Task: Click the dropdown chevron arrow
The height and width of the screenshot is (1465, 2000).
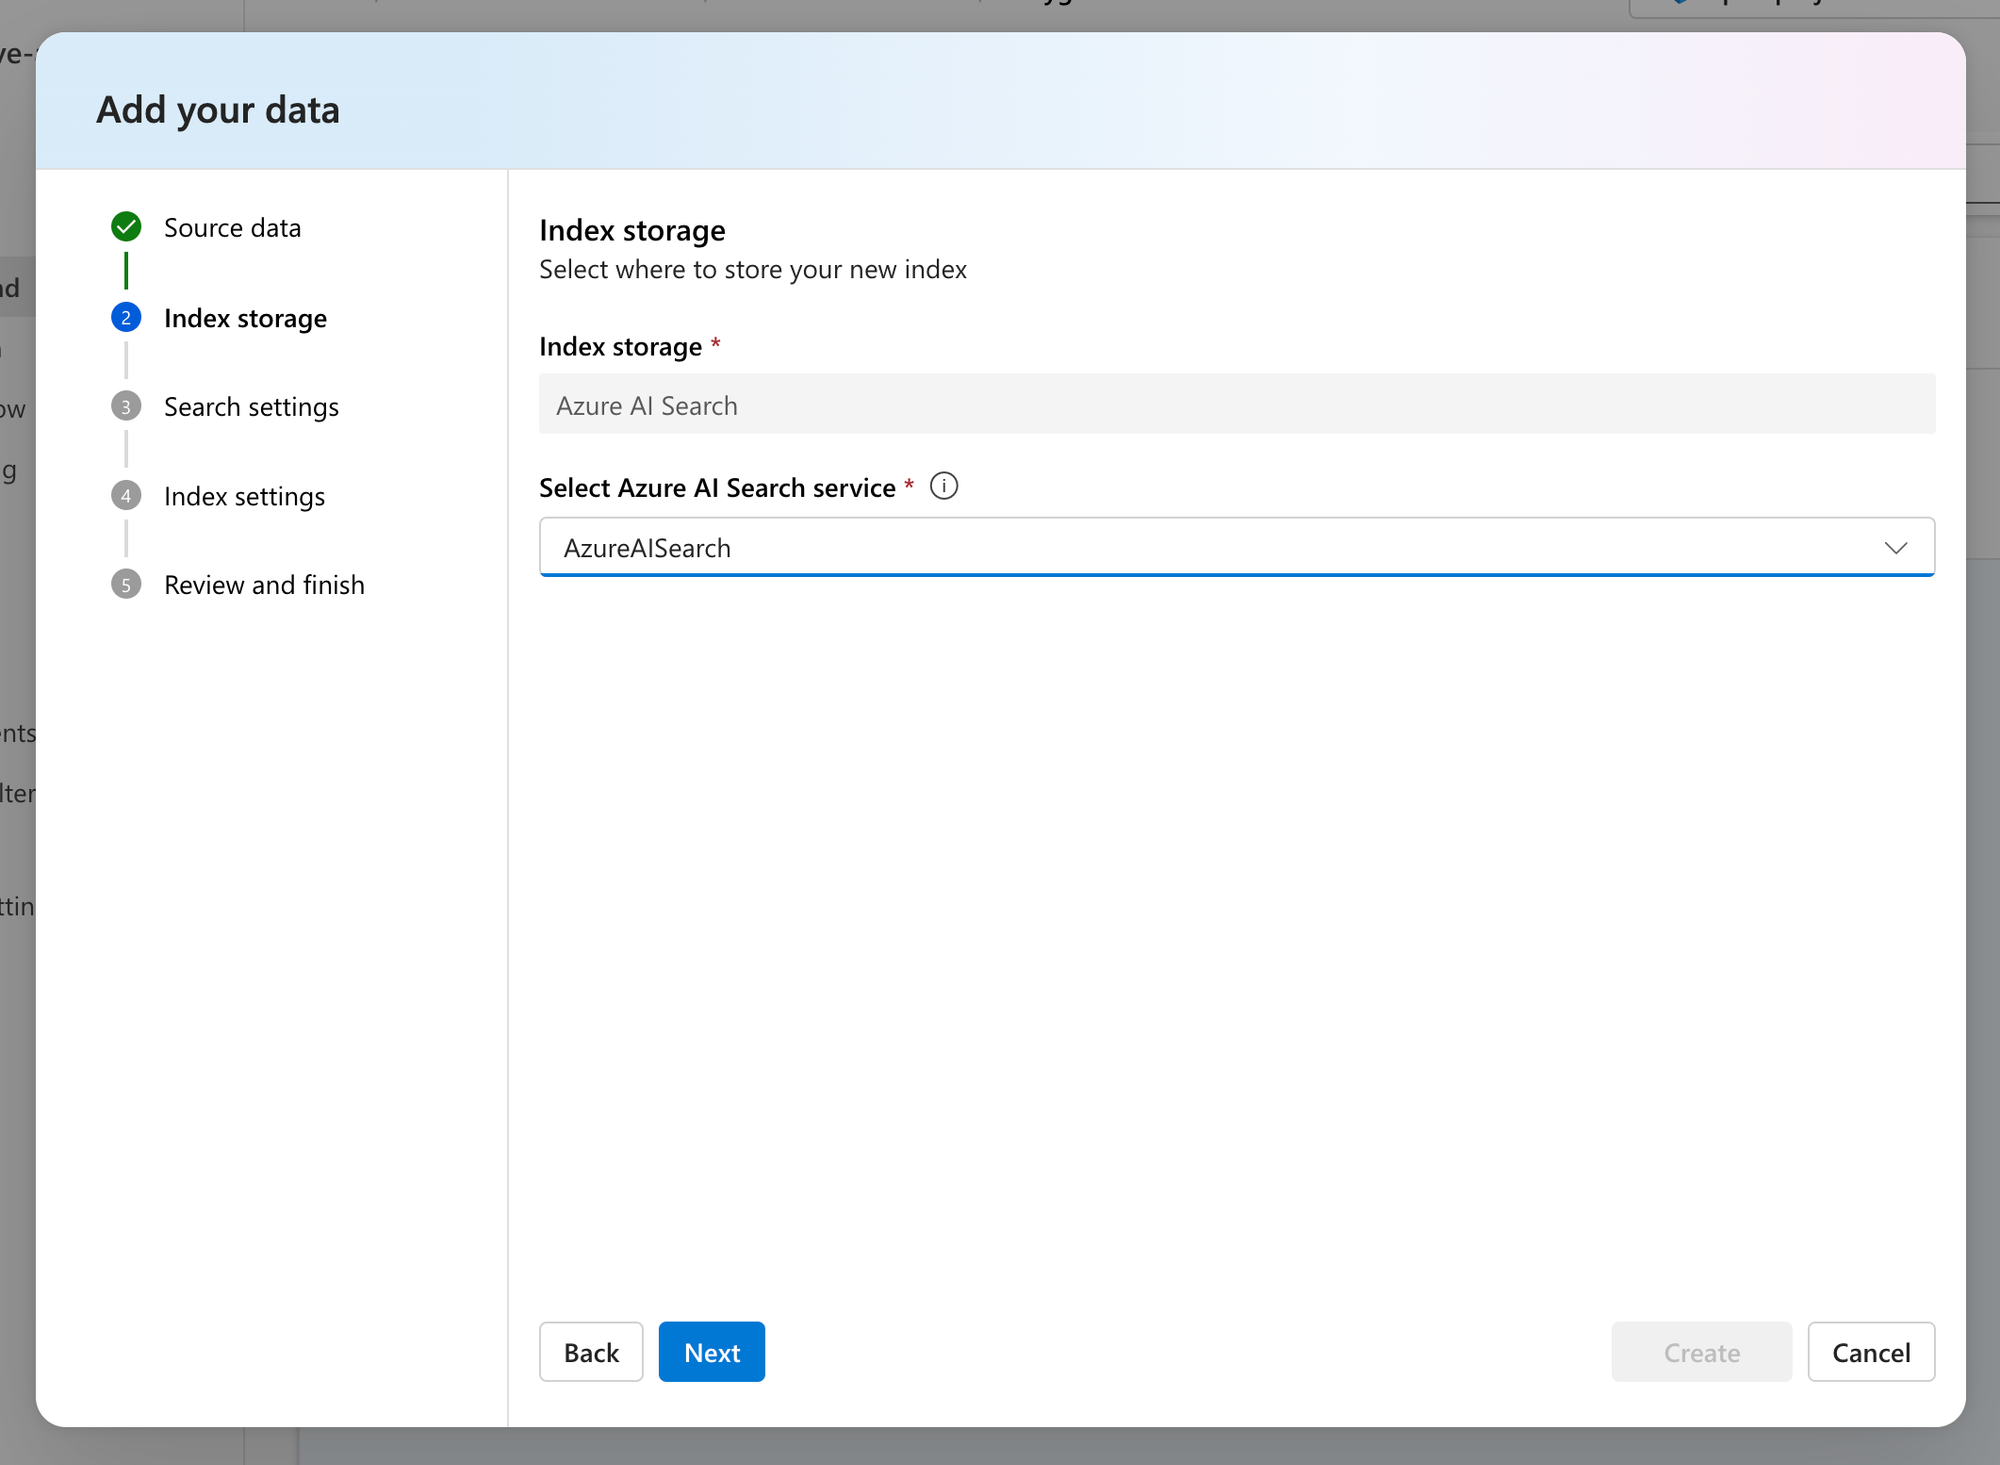Action: [x=1895, y=548]
